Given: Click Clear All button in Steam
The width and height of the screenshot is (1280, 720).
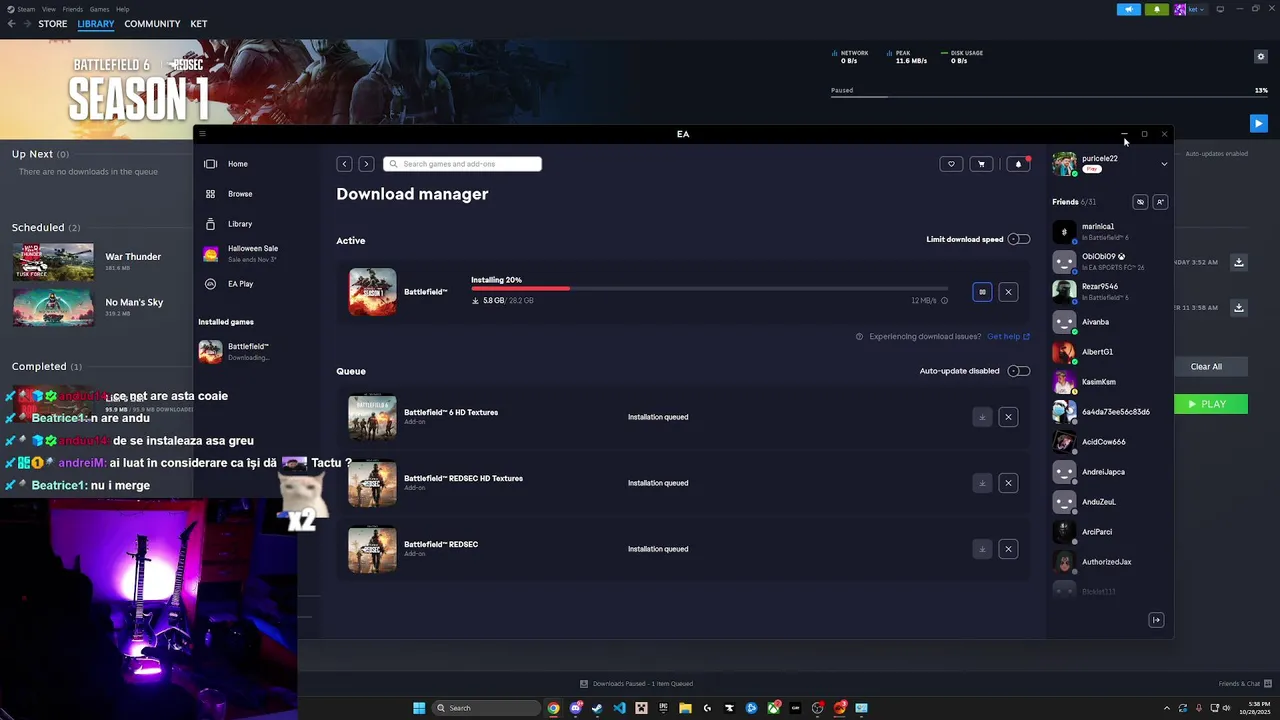Looking at the screenshot, I should (x=1206, y=367).
